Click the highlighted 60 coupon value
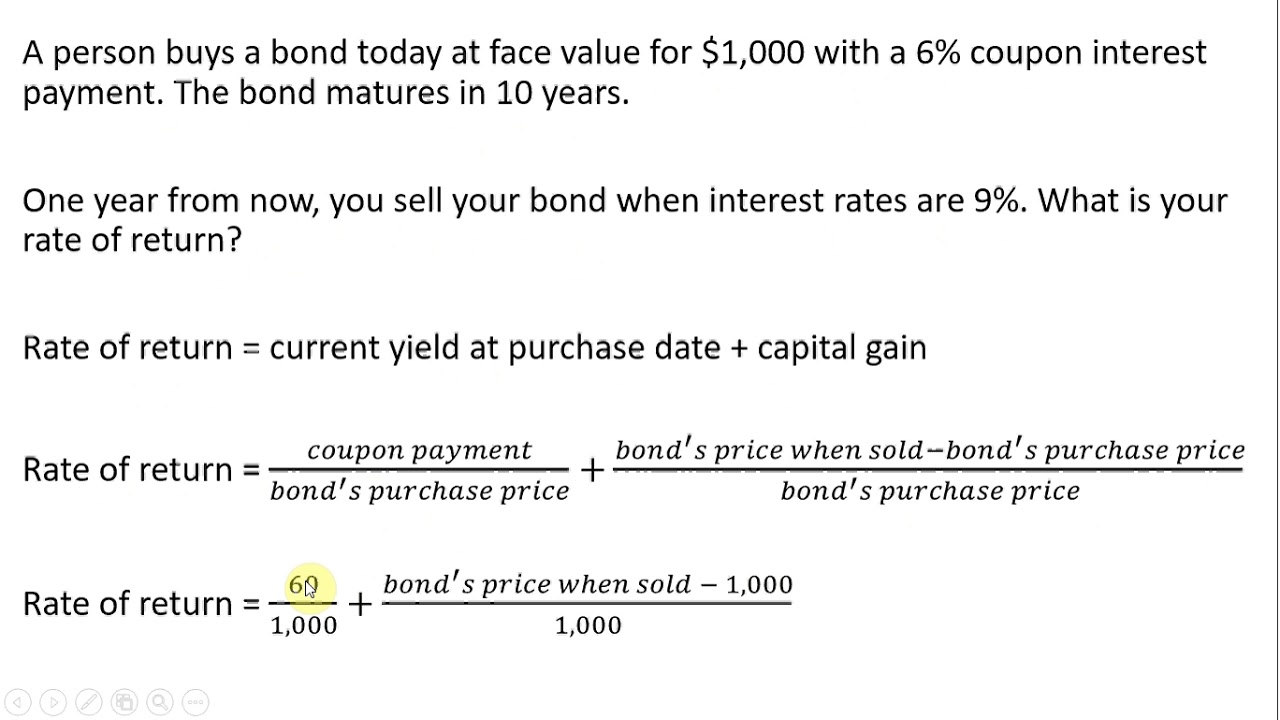 coord(303,585)
